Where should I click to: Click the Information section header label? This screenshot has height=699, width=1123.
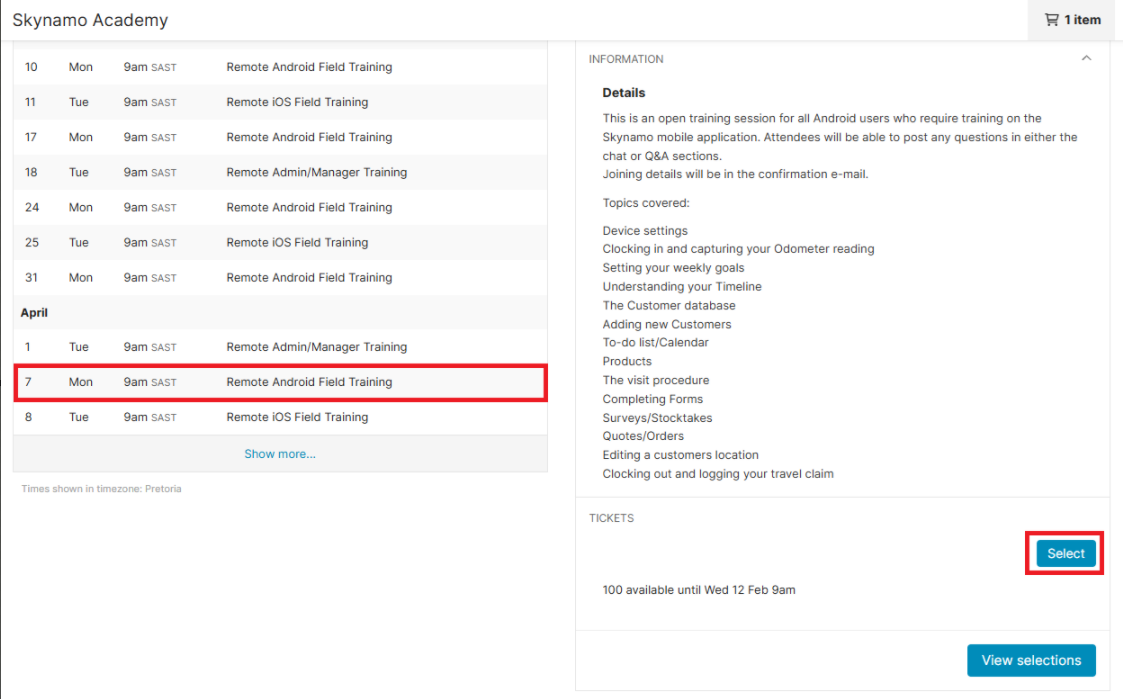pyautogui.click(x=626, y=59)
